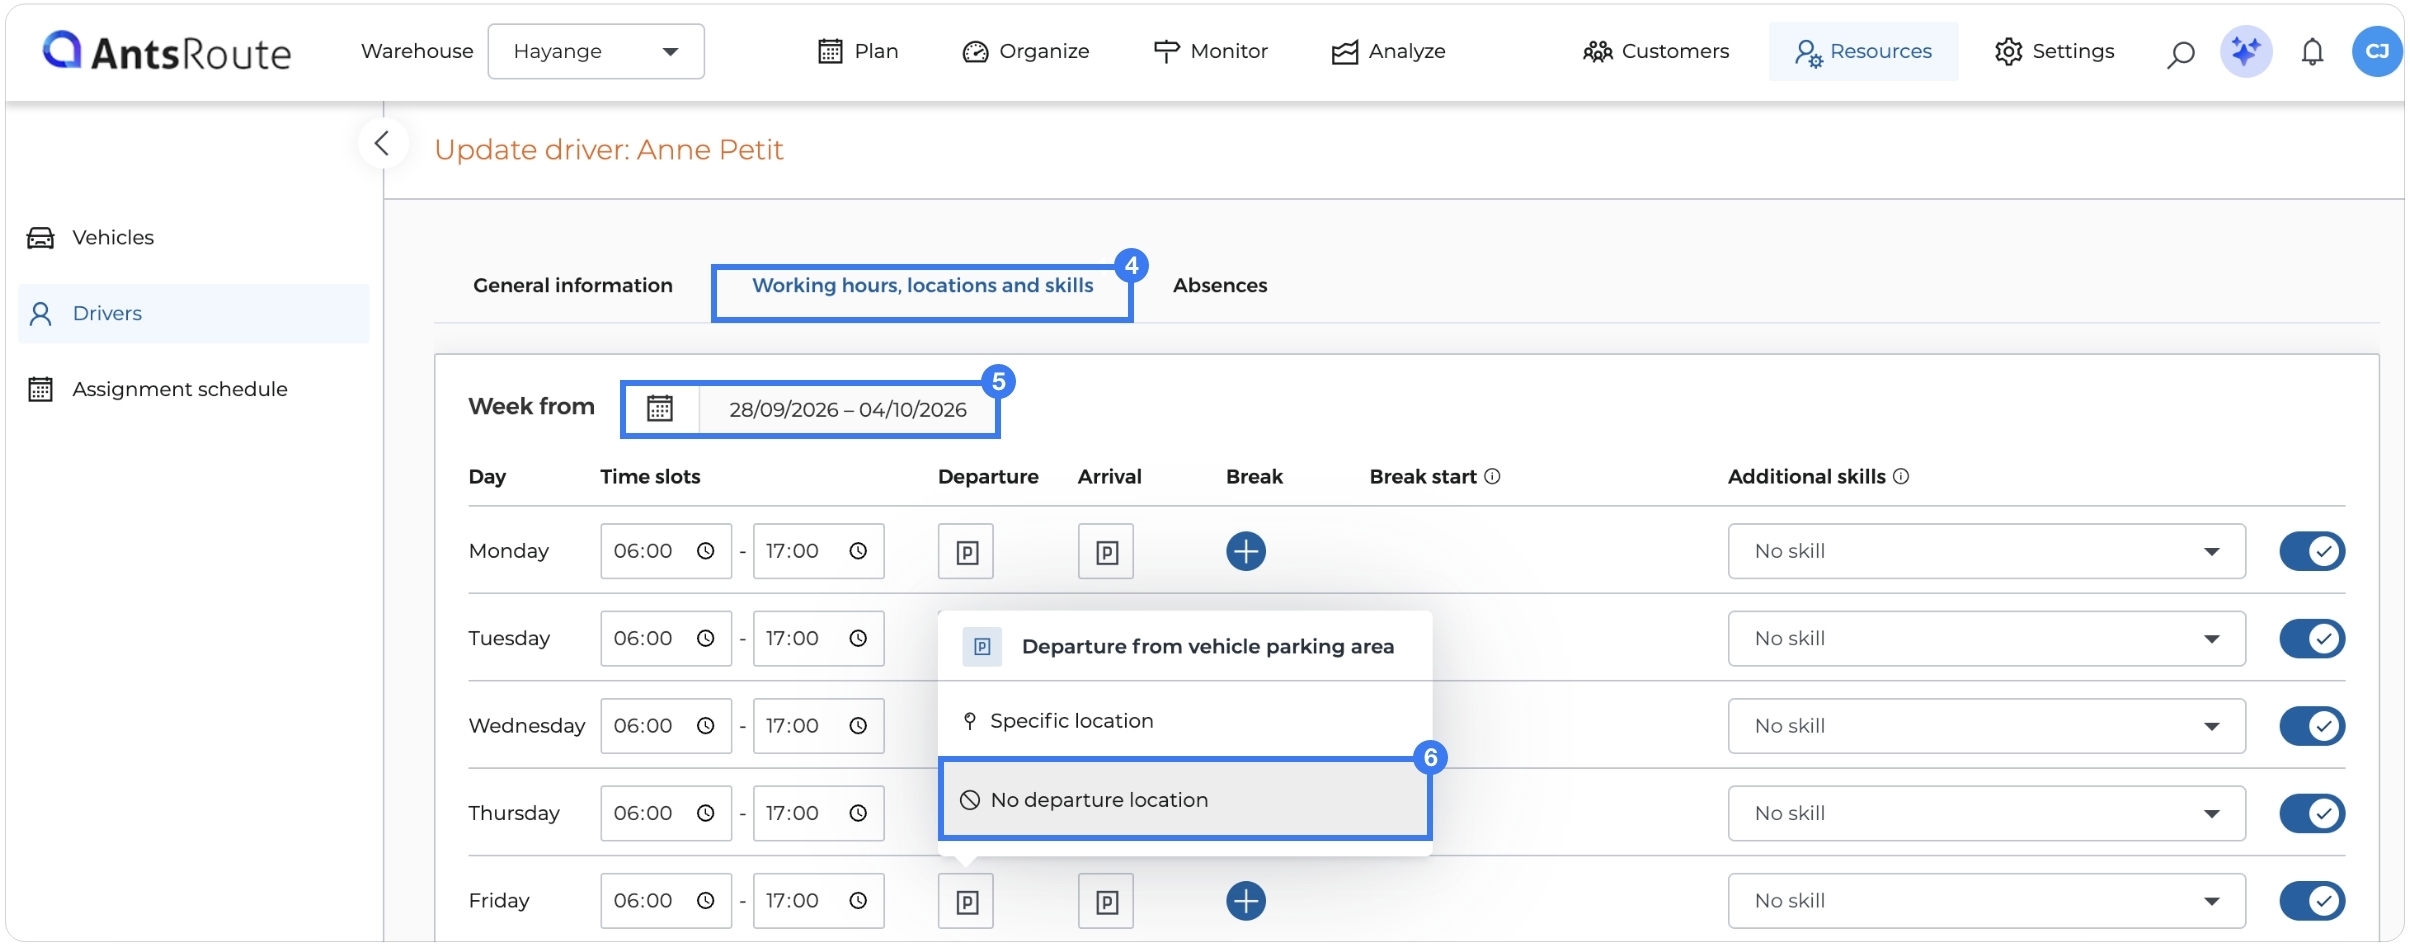The image size is (2410, 944).
Task: Open Assignment schedule in sidebar
Action: pyautogui.click(x=157, y=389)
